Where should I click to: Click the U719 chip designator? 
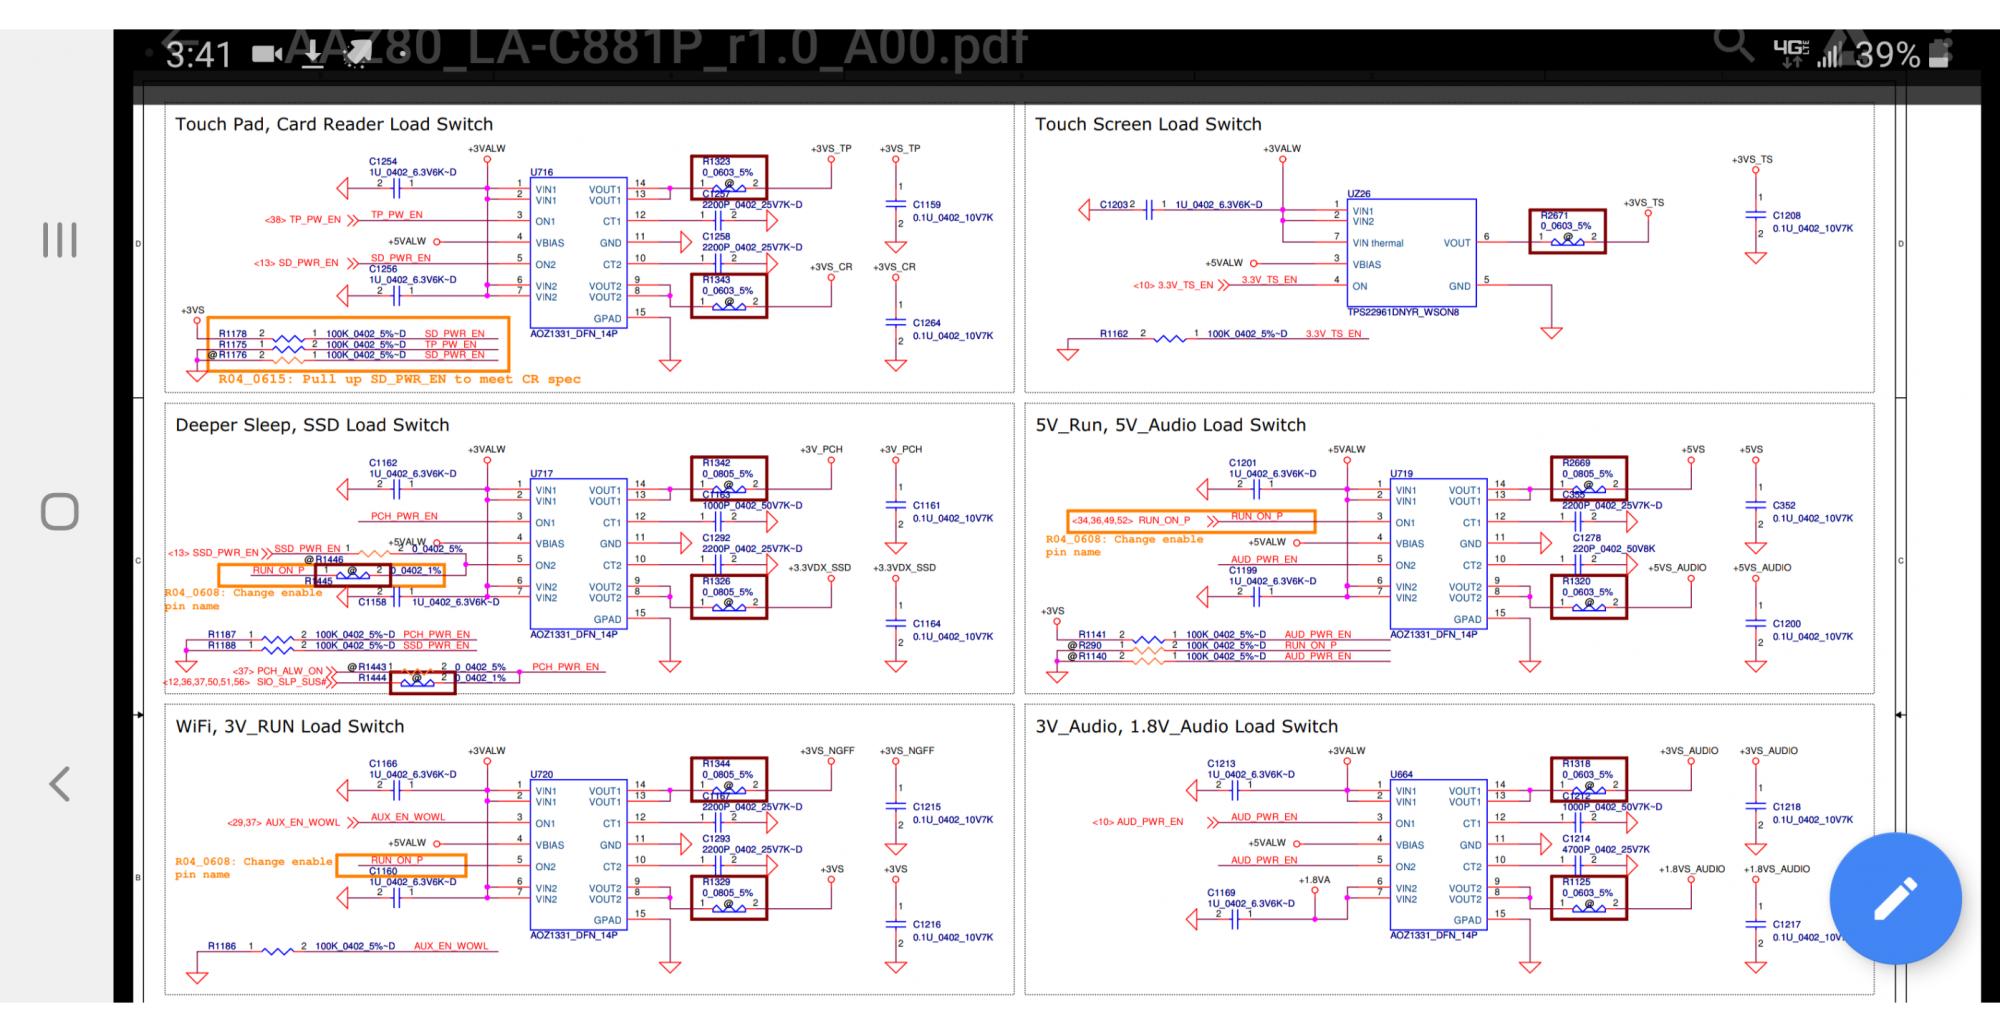coord(1401,474)
